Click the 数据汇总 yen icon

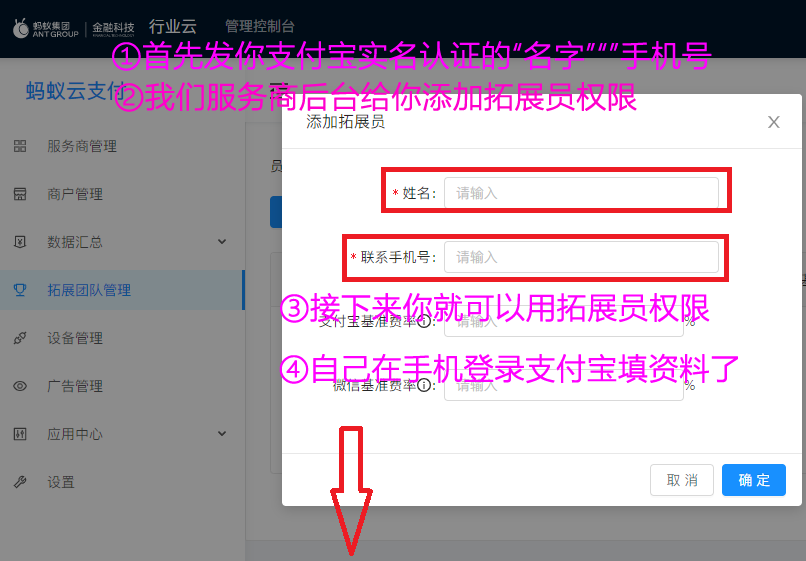(20, 242)
